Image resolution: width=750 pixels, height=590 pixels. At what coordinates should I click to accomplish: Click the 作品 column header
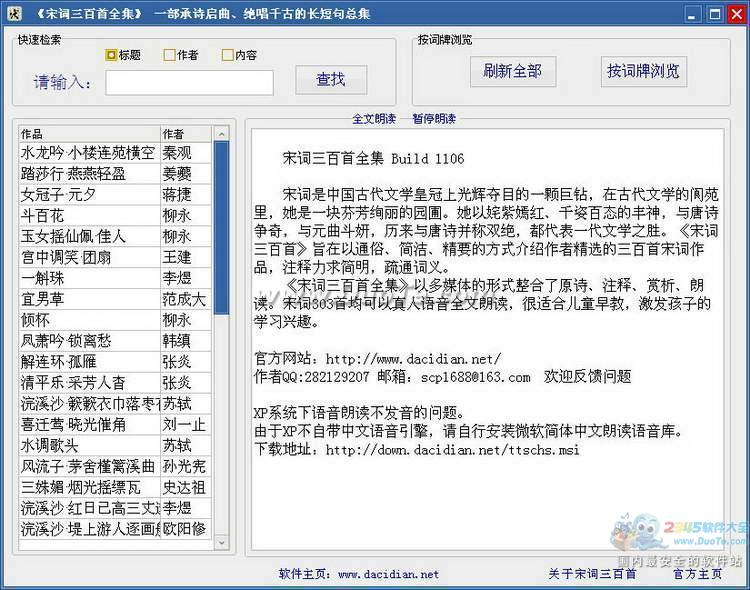[89, 134]
